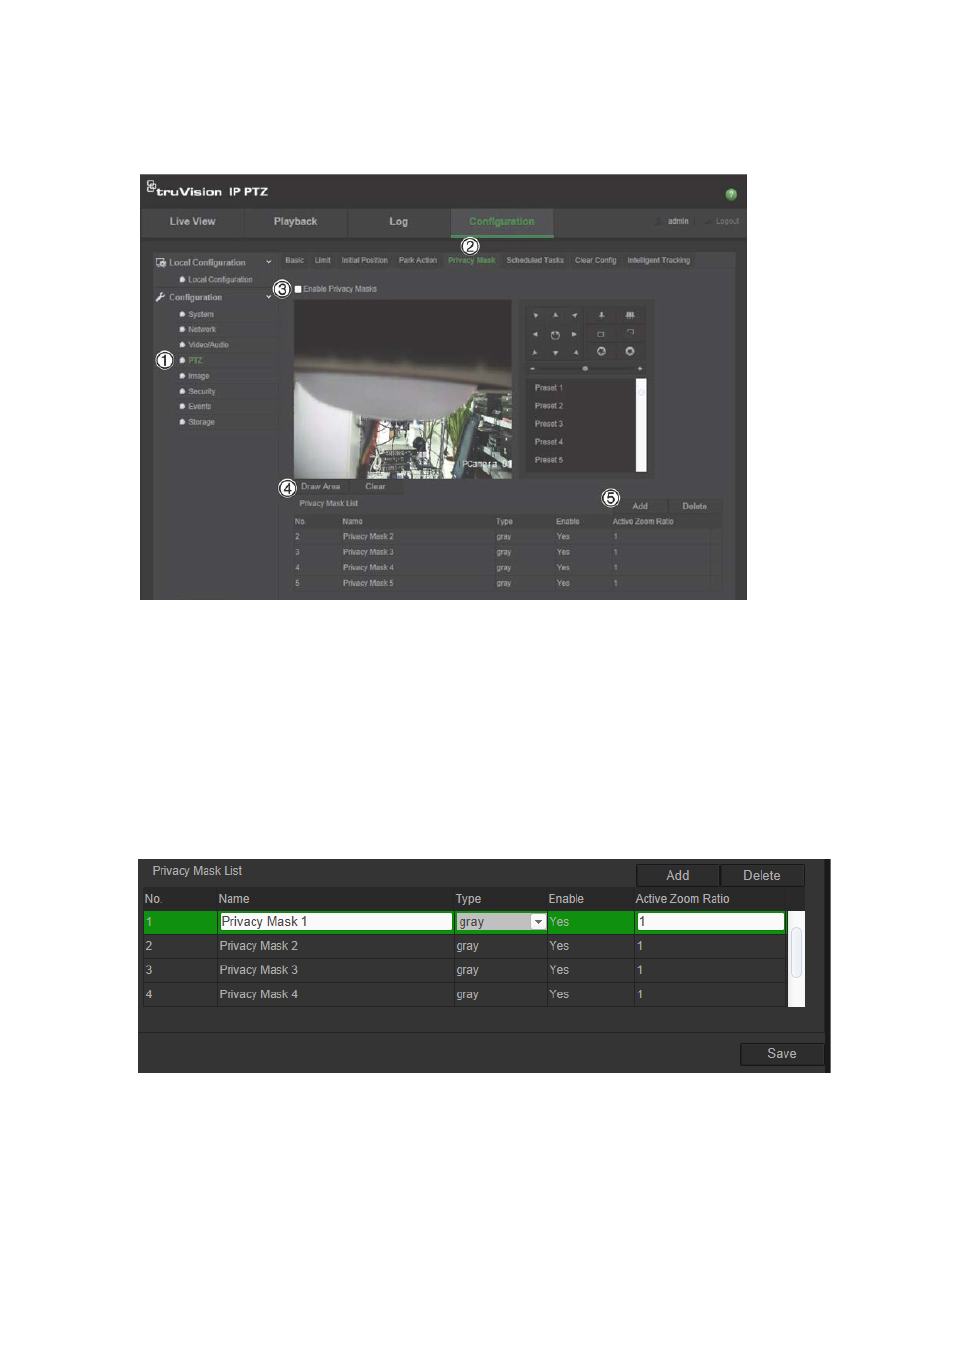The height and width of the screenshot is (1350, 955).
Task: Click the Save button
Action: point(782,1054)
